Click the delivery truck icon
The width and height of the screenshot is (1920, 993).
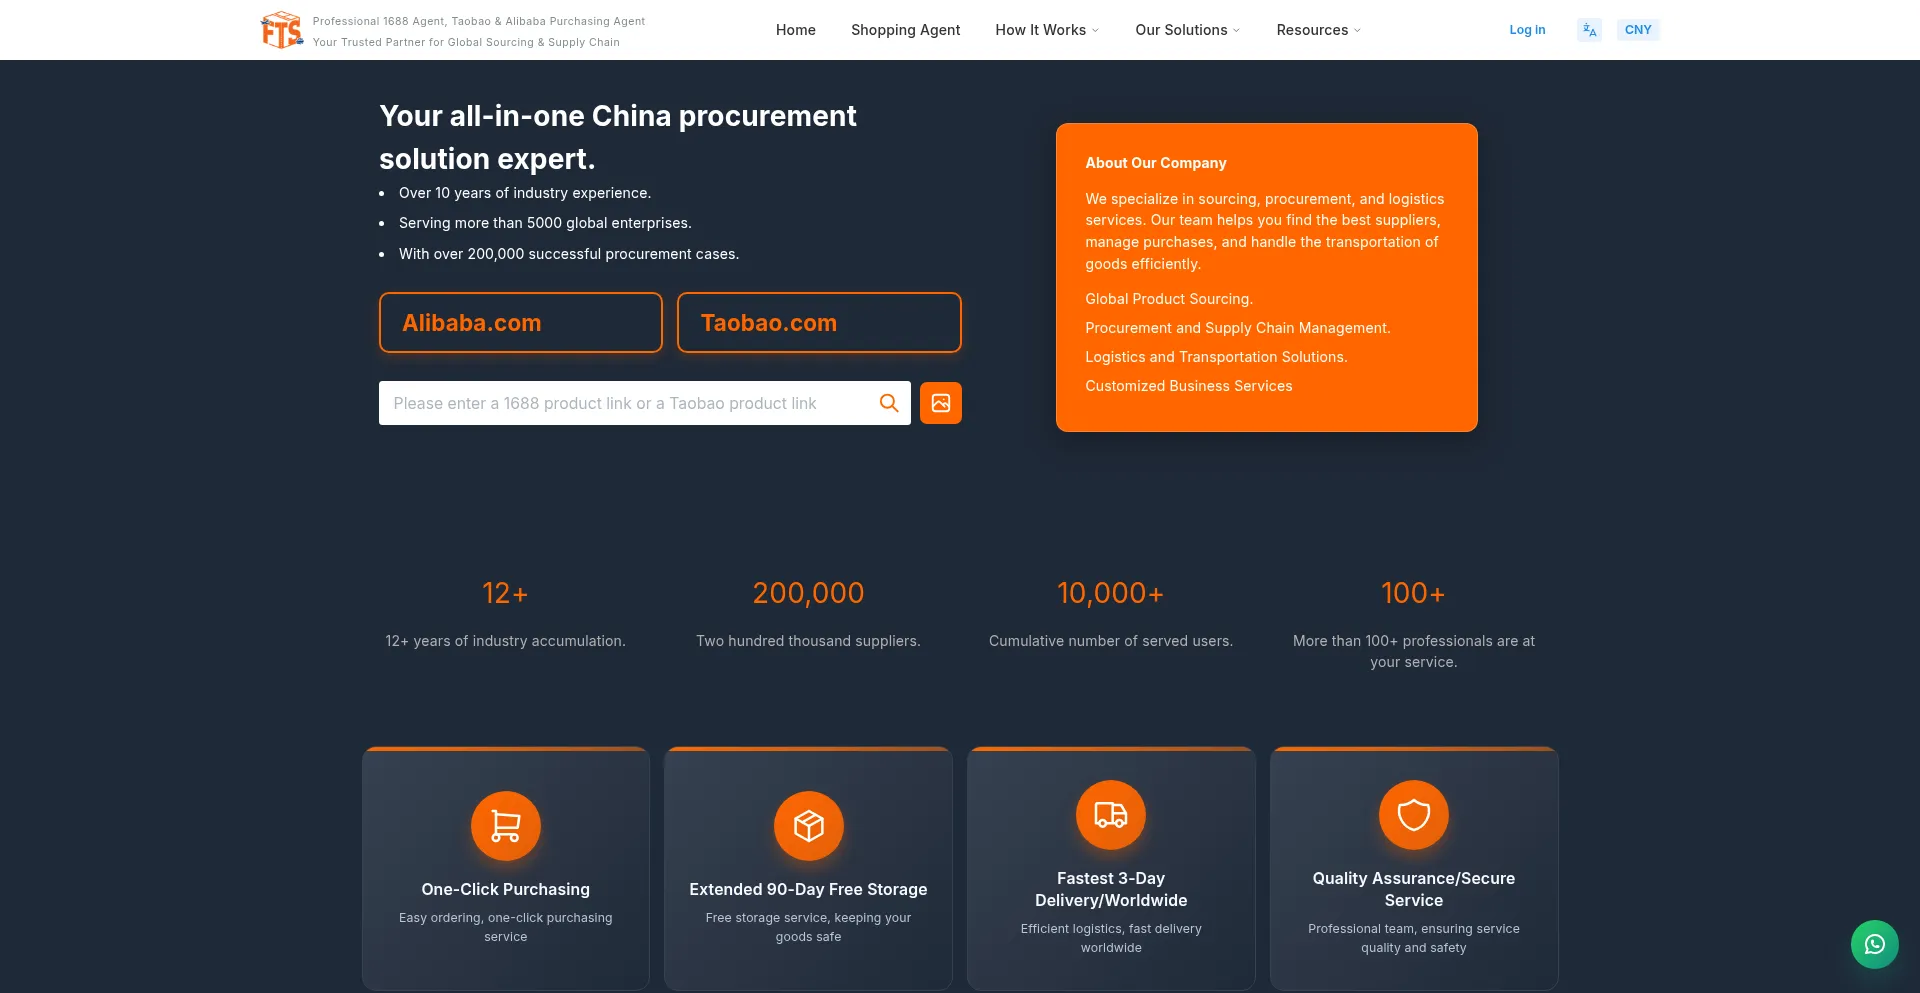tap(1111, 815)
